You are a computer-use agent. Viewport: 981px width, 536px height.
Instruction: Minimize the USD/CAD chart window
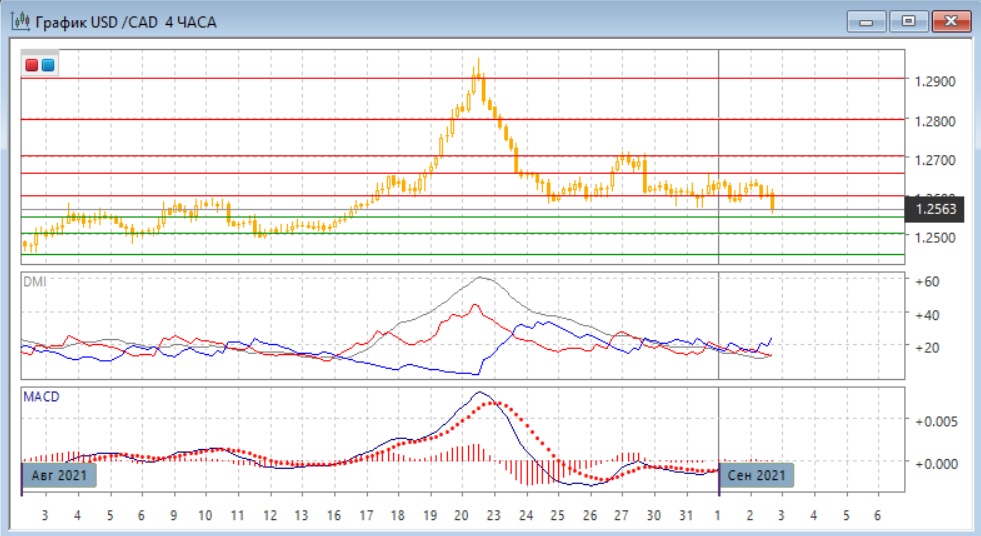867,21
